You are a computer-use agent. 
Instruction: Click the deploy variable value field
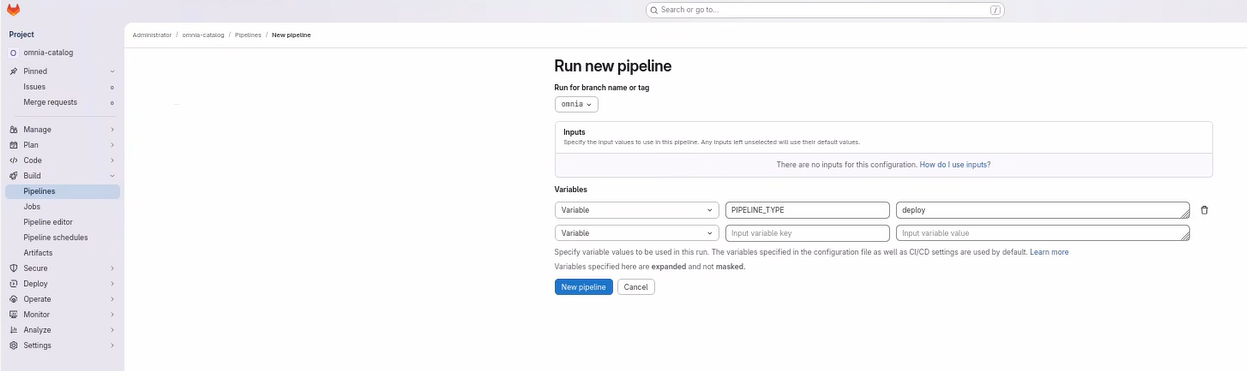tap(1043, 210)
